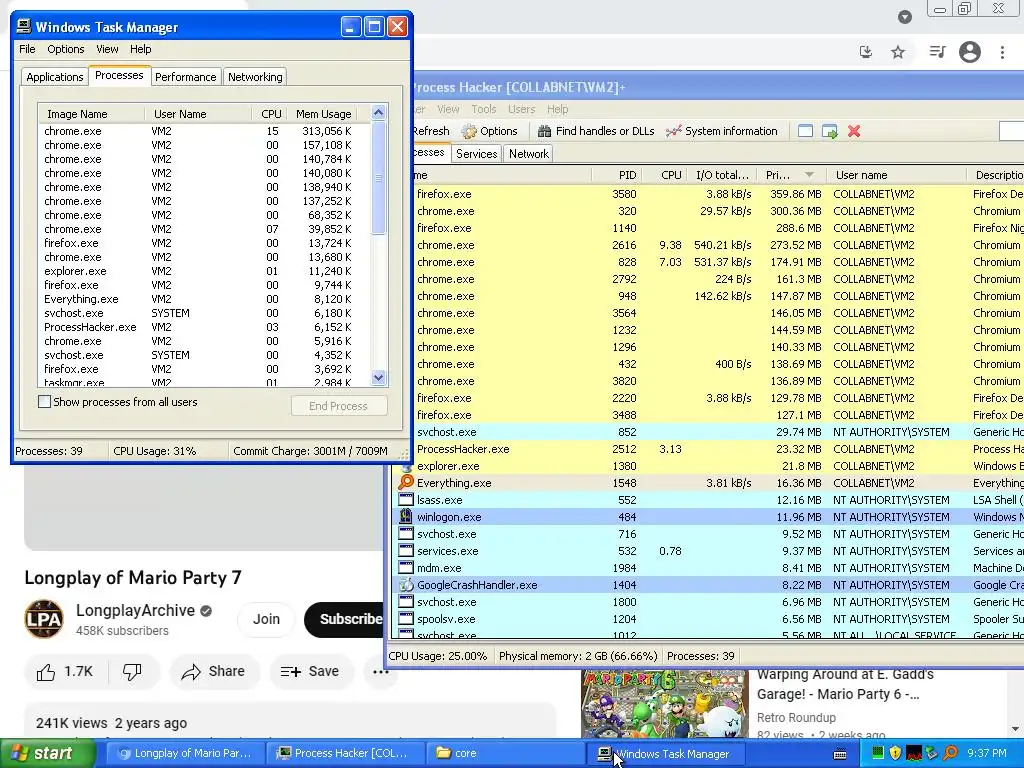Select explorer.exe row in Task Manager
Viewport: 1024px width, 768px height.
[204, 271]
